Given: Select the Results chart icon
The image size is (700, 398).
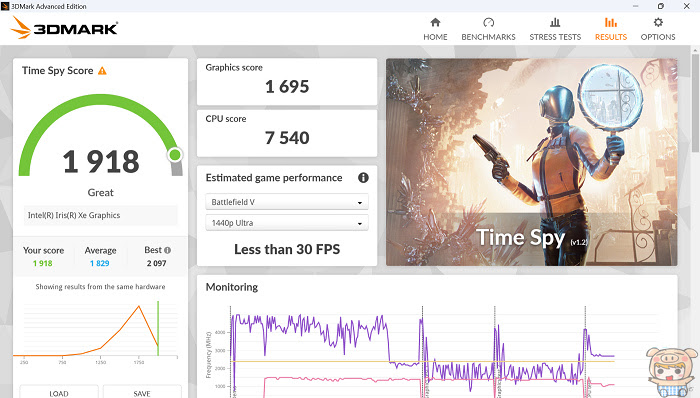Looking at the screenshot, I should click(x=611, y=22).
